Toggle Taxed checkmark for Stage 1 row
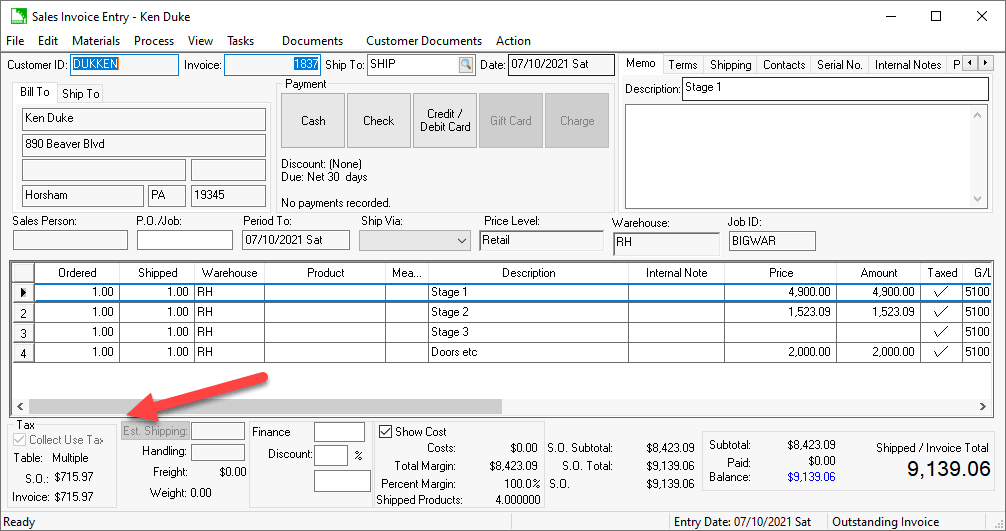 (x=939, y=292)
